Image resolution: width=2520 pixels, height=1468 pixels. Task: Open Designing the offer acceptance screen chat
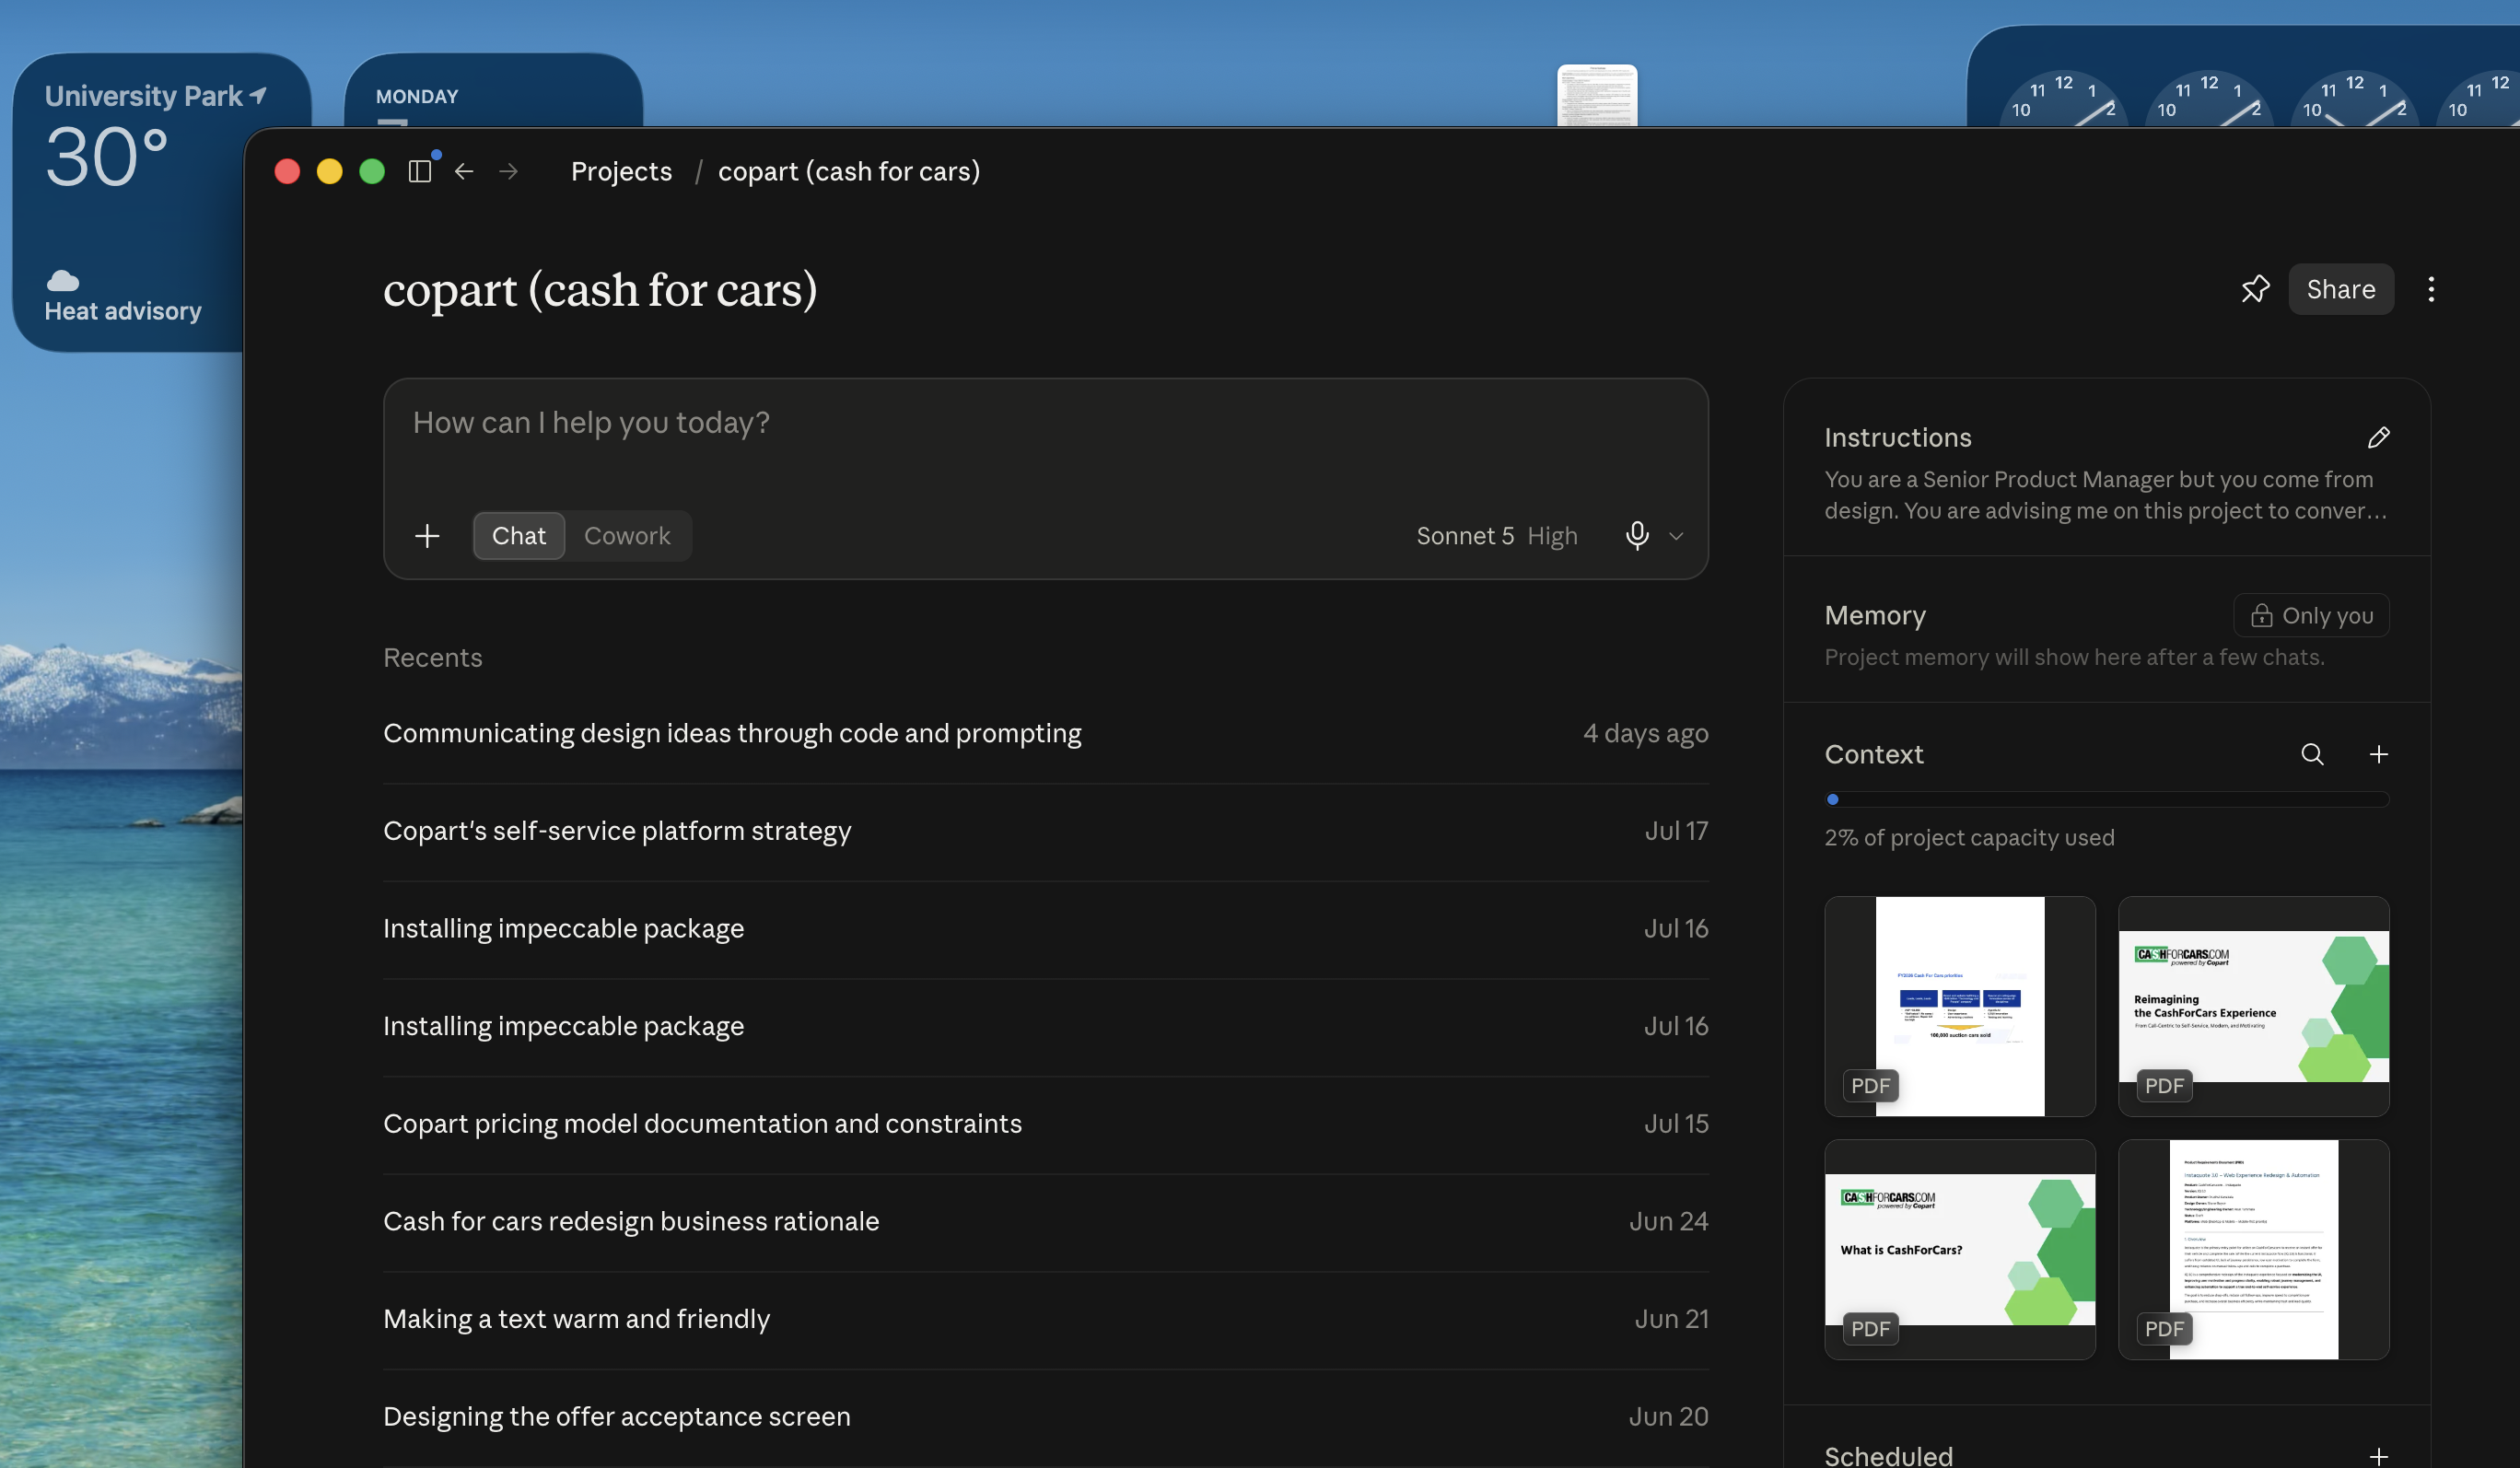1045,1417
